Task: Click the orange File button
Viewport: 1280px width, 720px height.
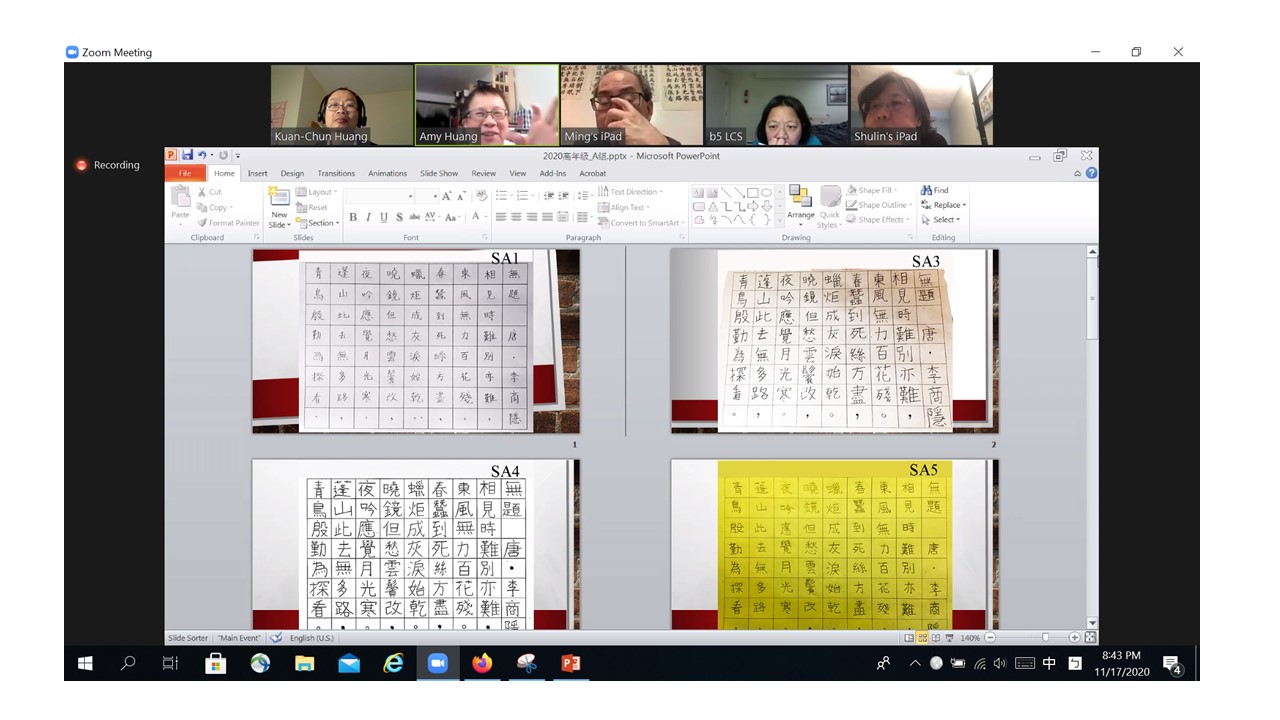Action: click(186, 173)
